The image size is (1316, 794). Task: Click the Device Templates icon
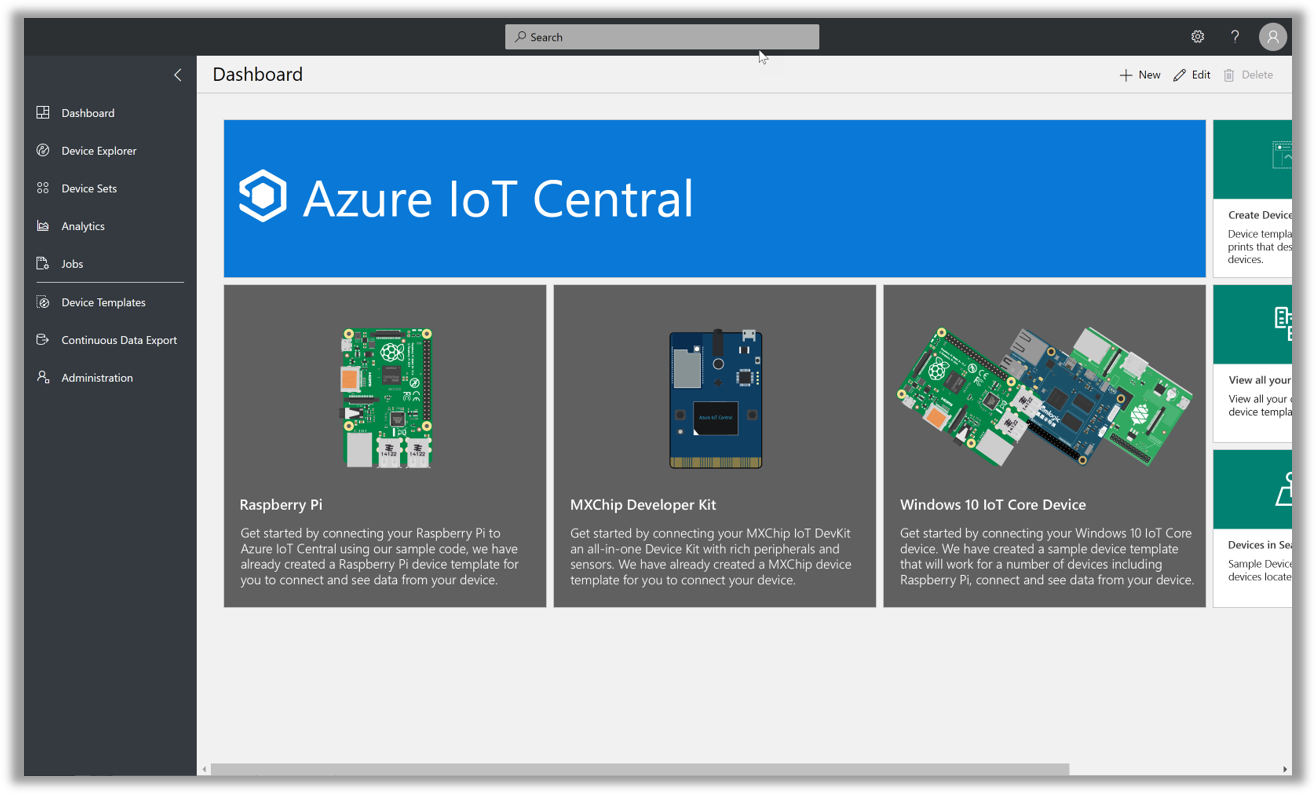43,302
